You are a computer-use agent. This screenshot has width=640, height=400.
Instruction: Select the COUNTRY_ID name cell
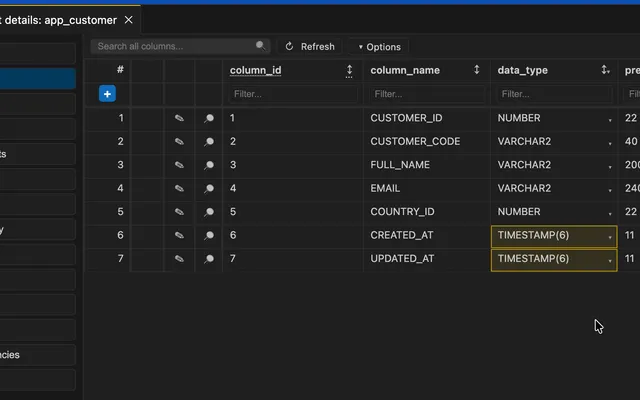(427, 212)
